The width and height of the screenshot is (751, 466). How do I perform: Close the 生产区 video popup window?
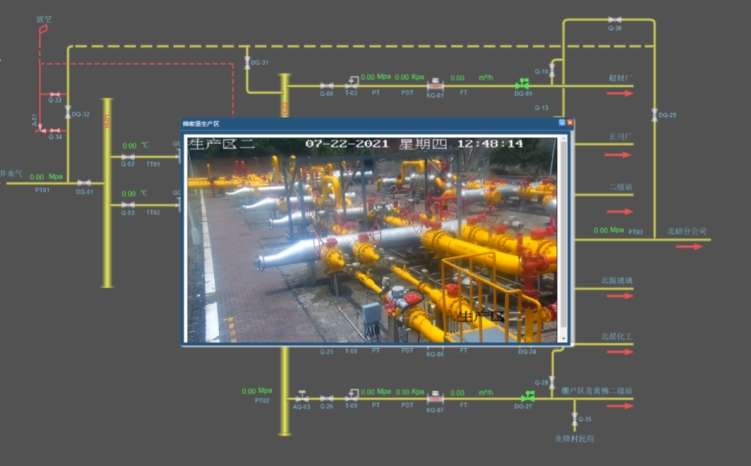pyautogui.click(x=569, y=123)
